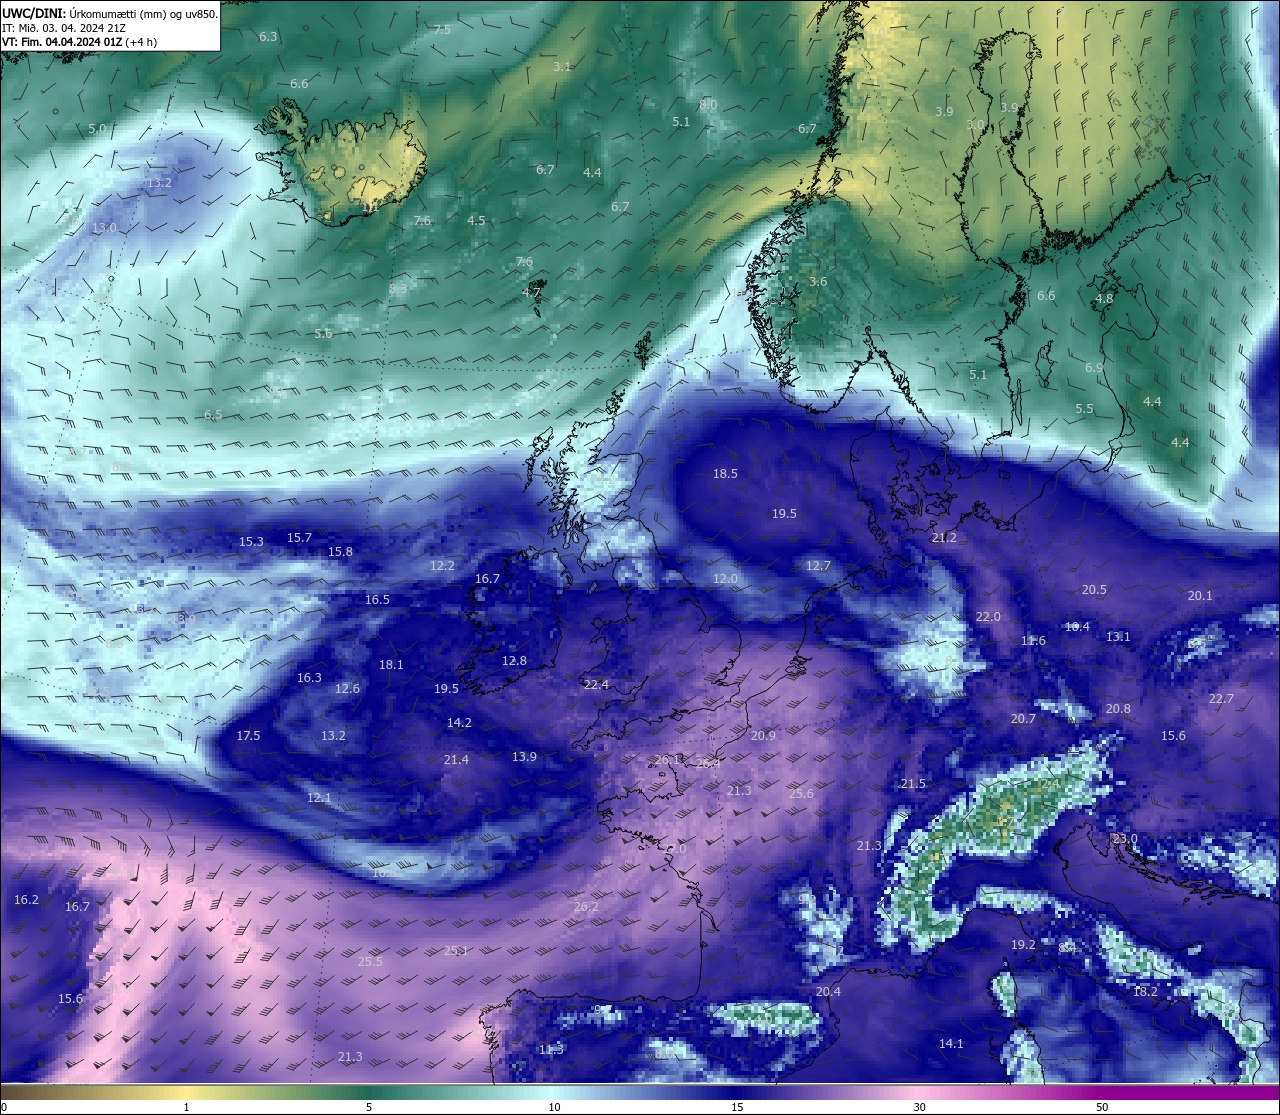Click the 21.5 value on the map
The width and height of the screenshot is (1280, 1115).
[x=913, y=784]
